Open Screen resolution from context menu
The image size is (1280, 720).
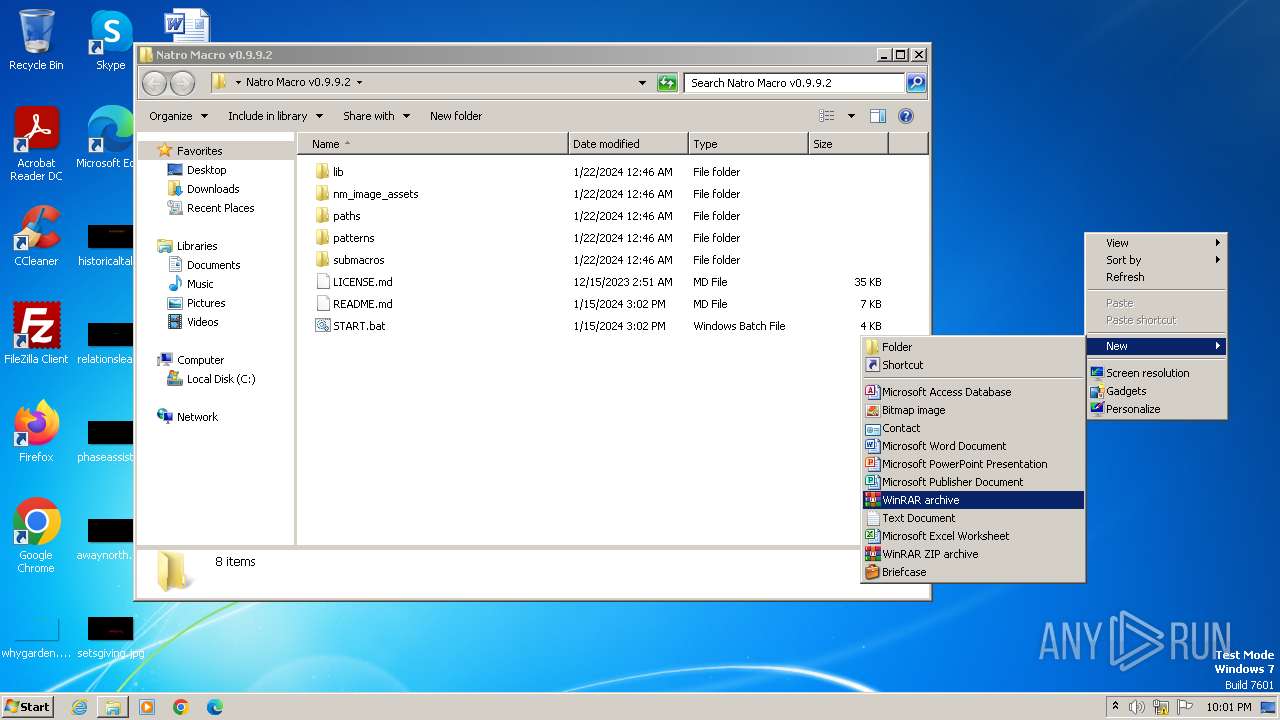pos(1156,373)
